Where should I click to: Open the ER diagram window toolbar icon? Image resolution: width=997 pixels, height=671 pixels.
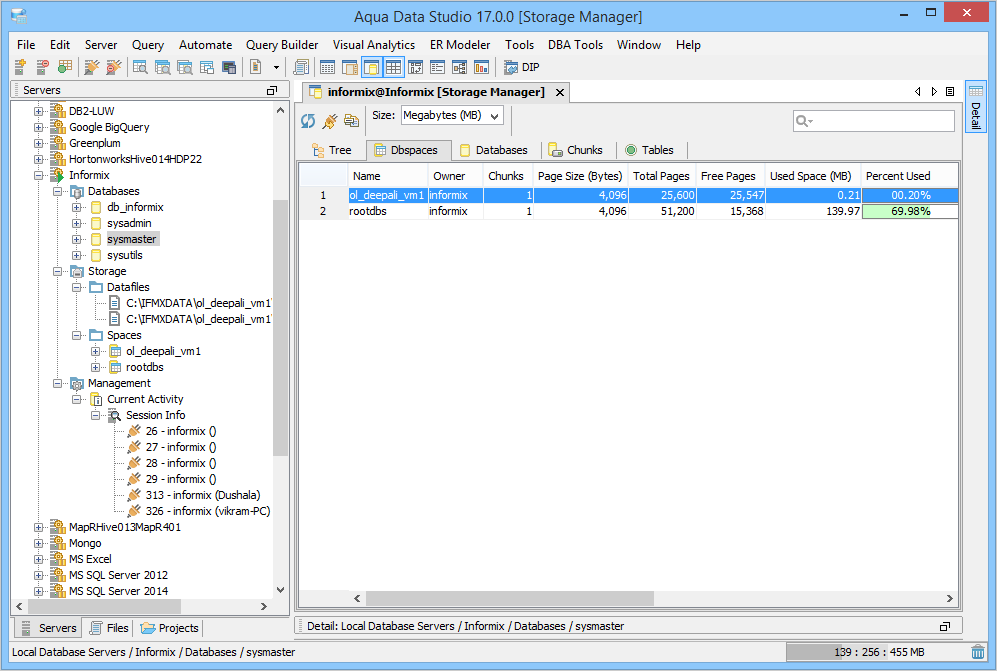tap(459, 67)
